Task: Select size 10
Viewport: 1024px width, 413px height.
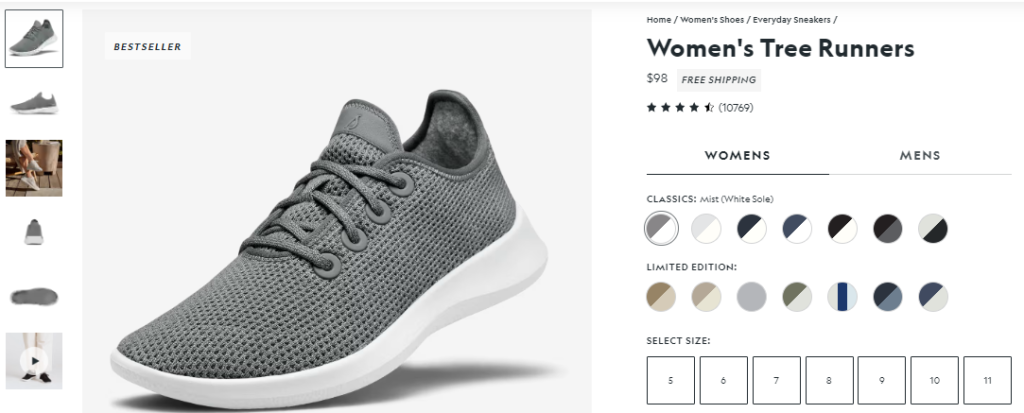Action: click(934, 381)
